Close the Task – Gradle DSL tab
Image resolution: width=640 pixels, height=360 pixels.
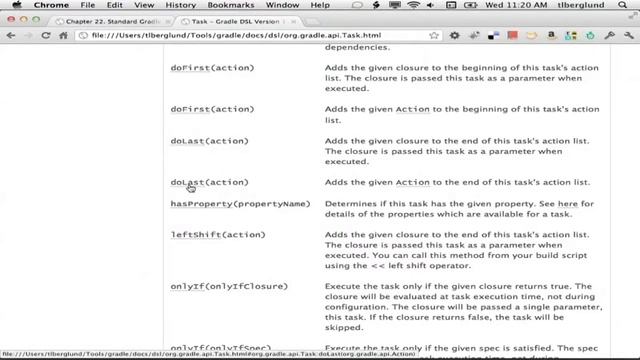pyautogui.click(x=293, y=22)
